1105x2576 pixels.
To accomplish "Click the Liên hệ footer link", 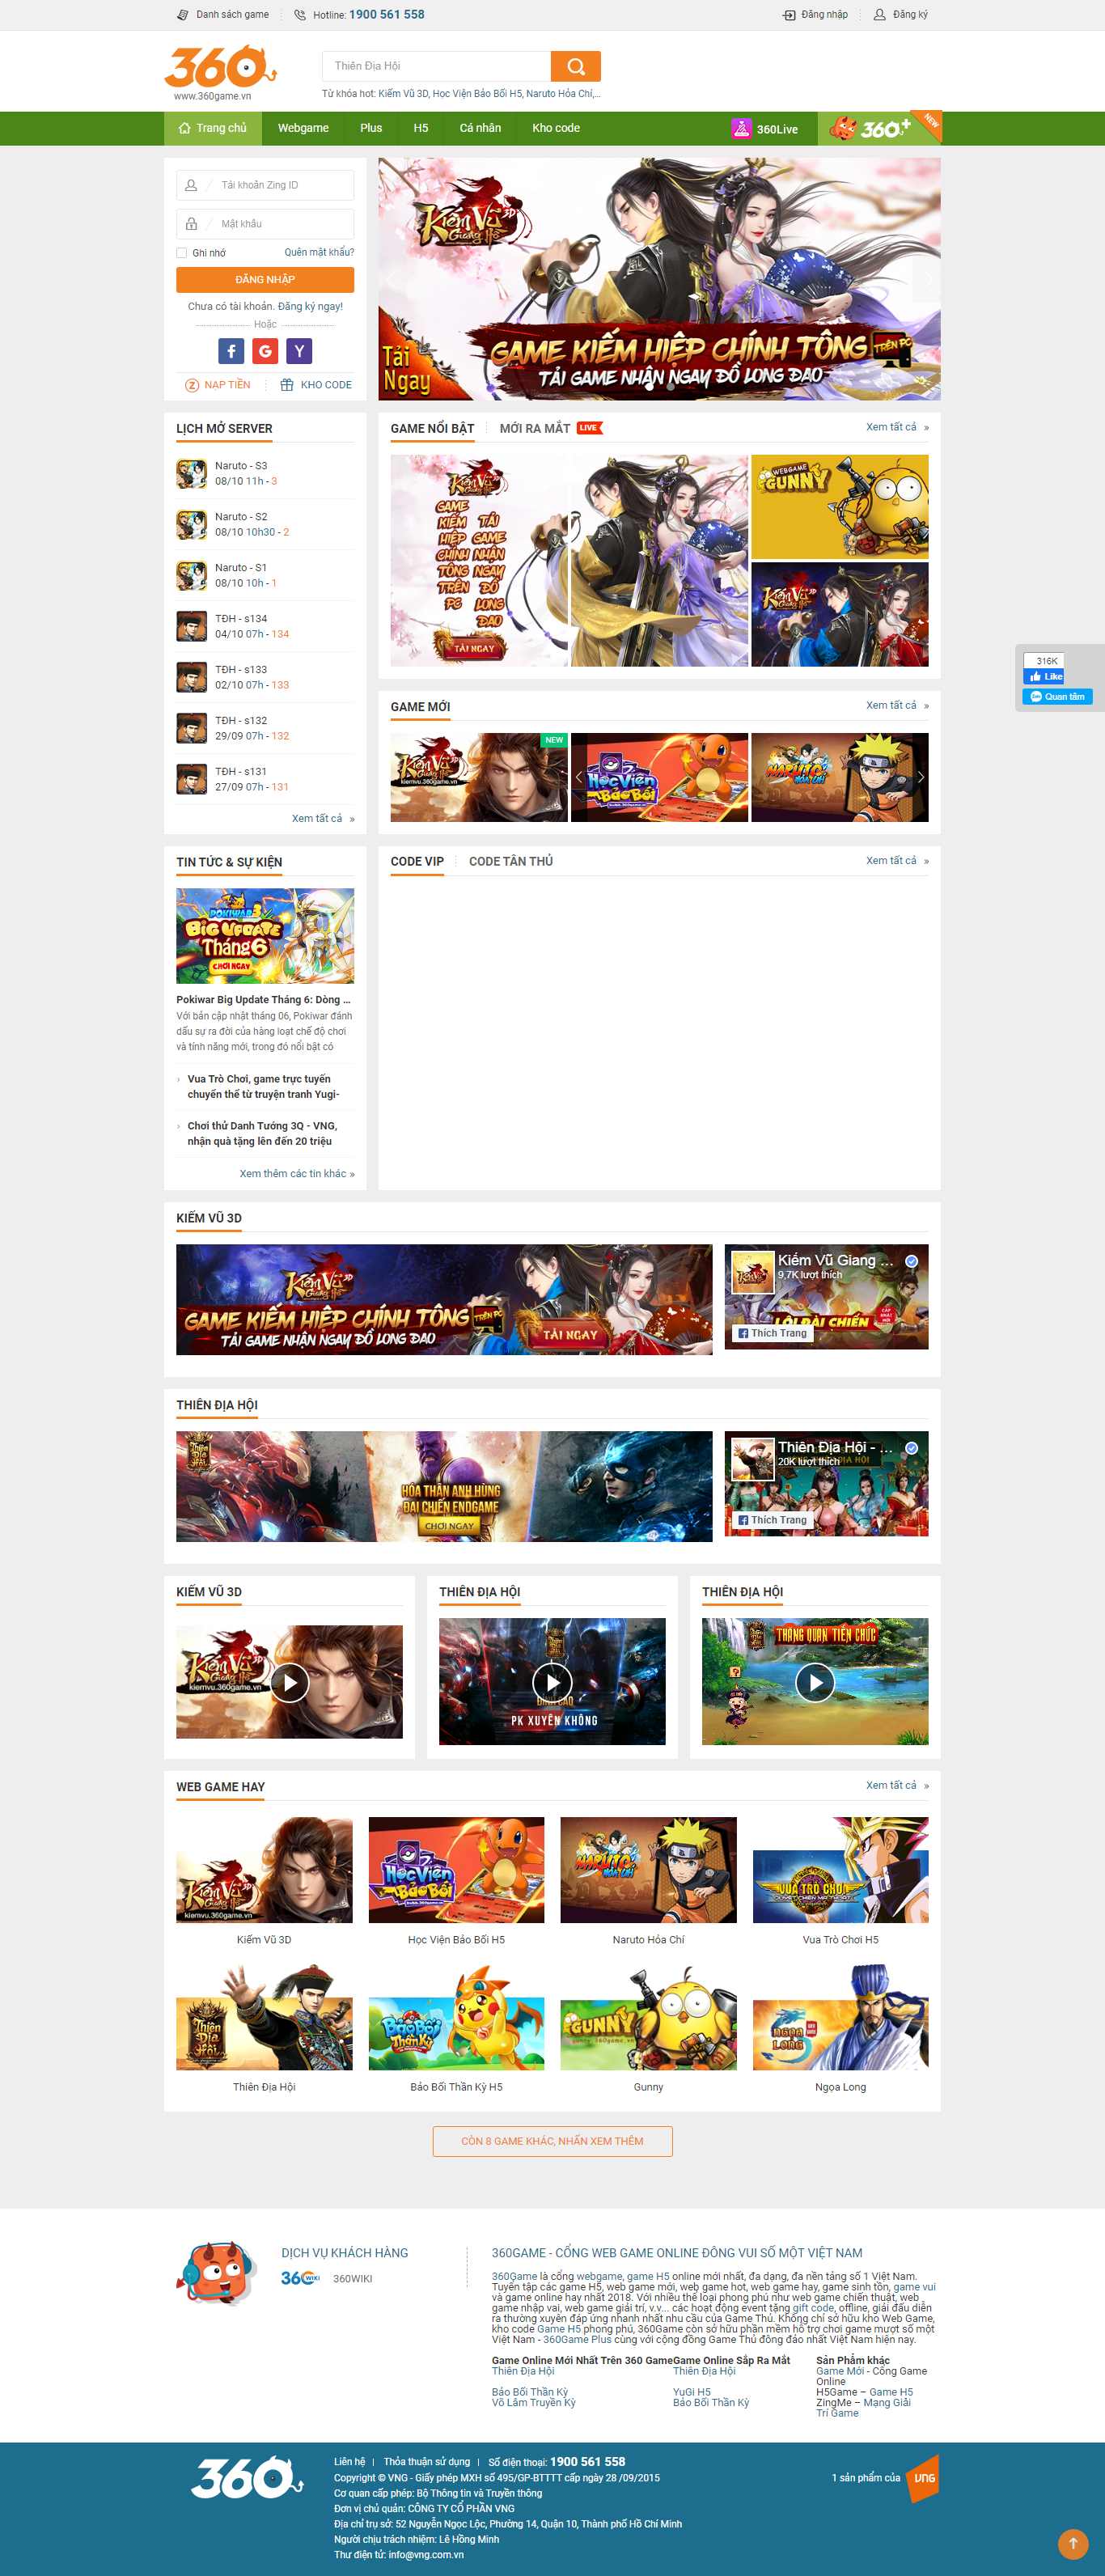I will coord(349,2462).
